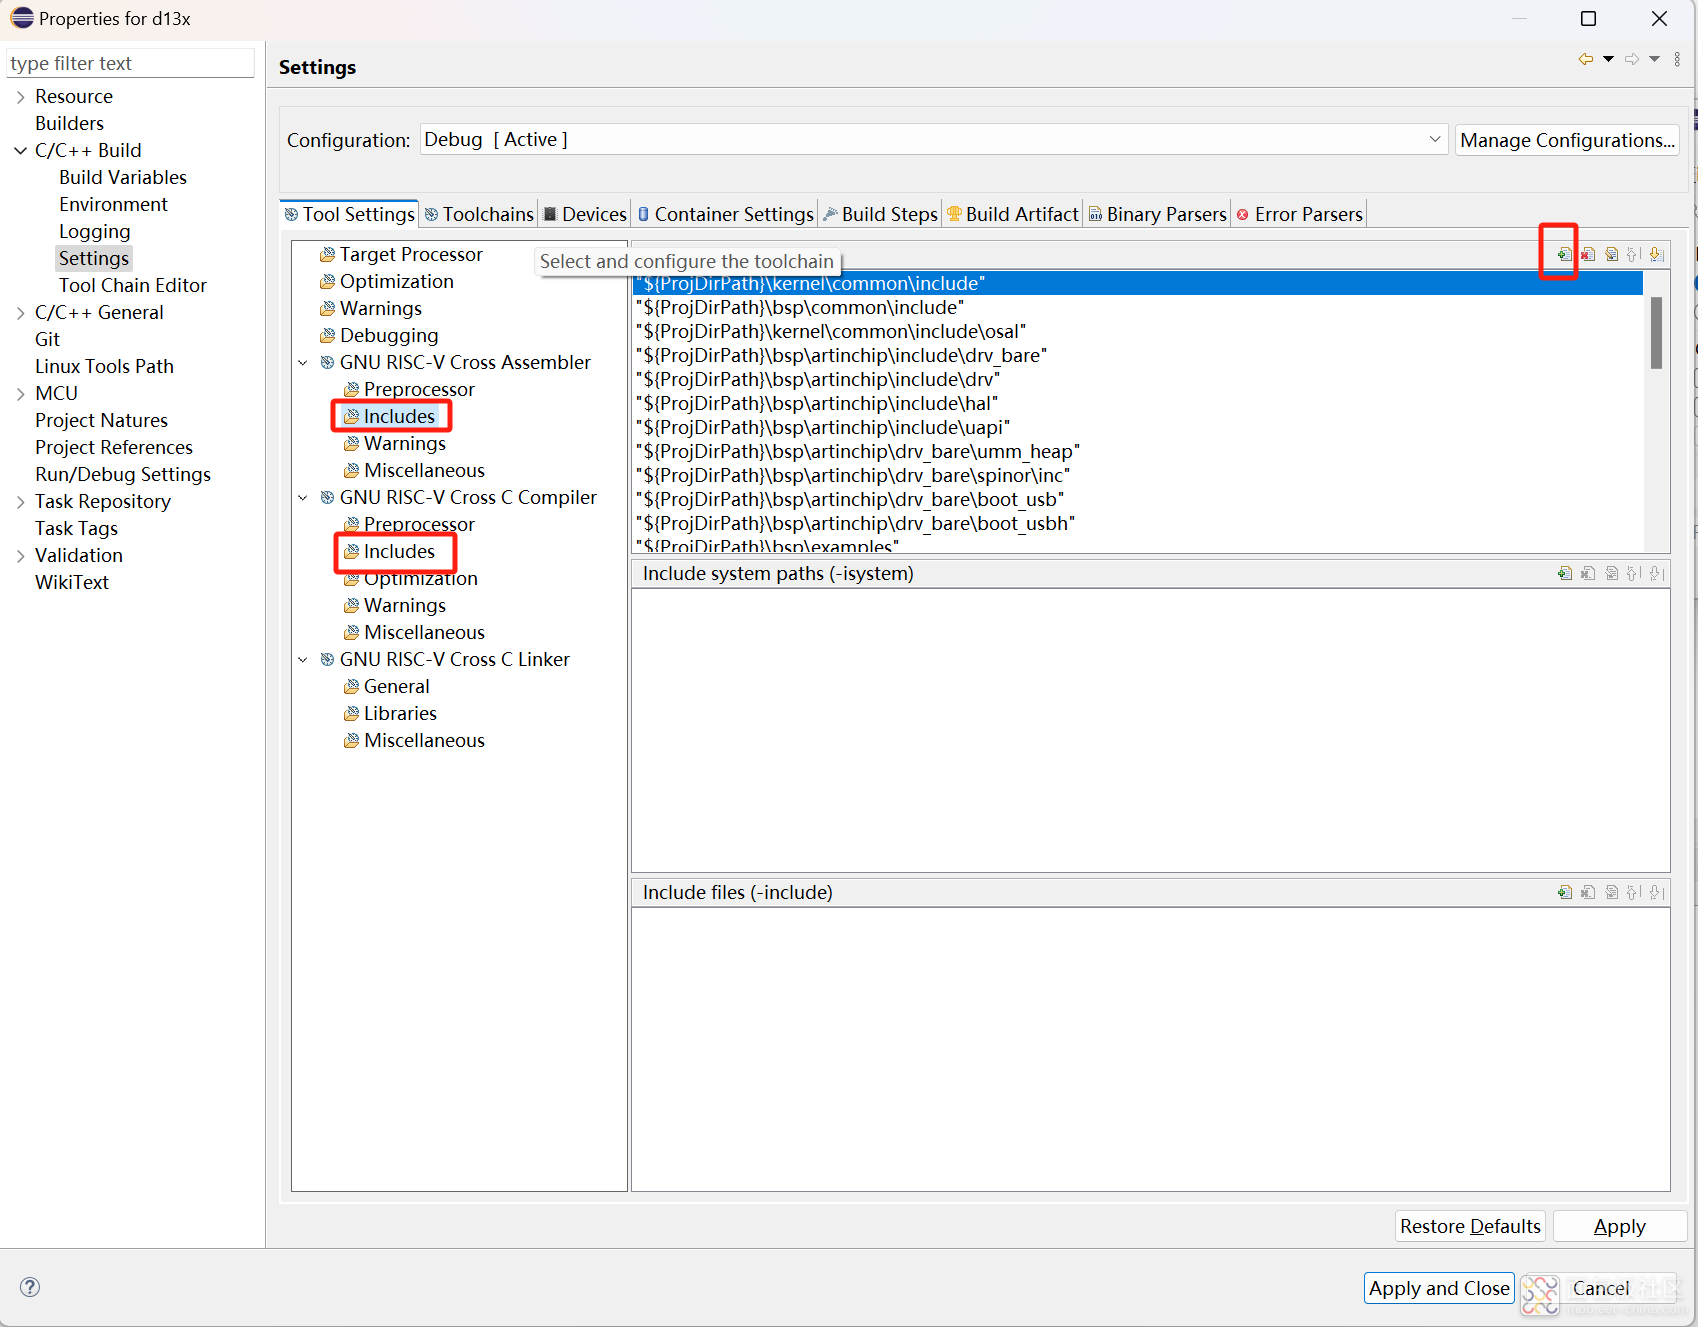Click Delete icon in Include files section

tap(1588, 892)
